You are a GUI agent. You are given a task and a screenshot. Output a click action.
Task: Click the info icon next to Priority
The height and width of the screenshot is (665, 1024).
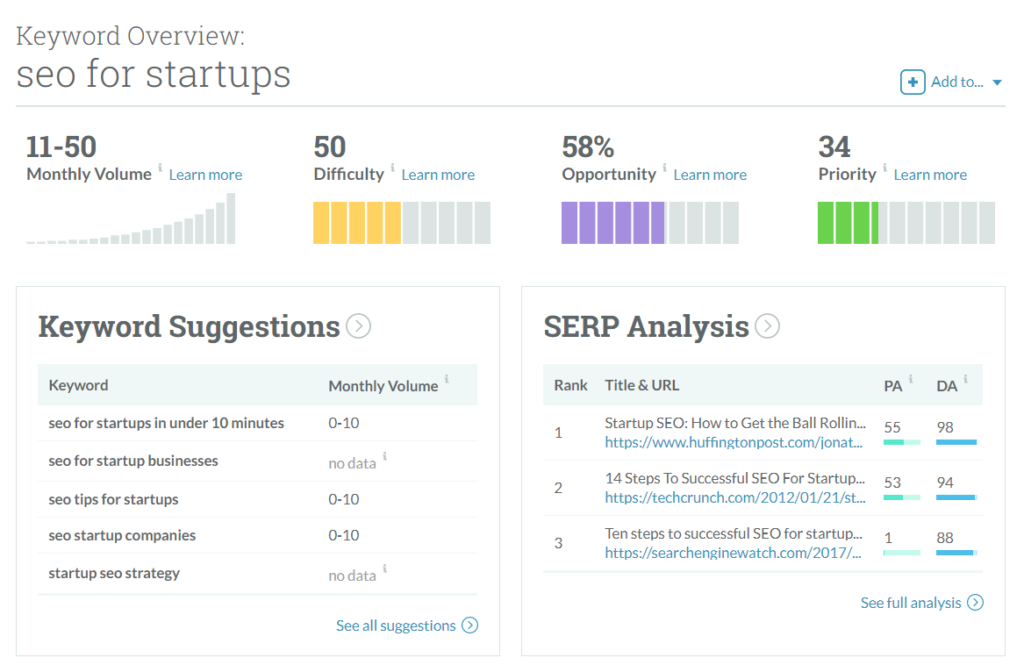(885, 169)
